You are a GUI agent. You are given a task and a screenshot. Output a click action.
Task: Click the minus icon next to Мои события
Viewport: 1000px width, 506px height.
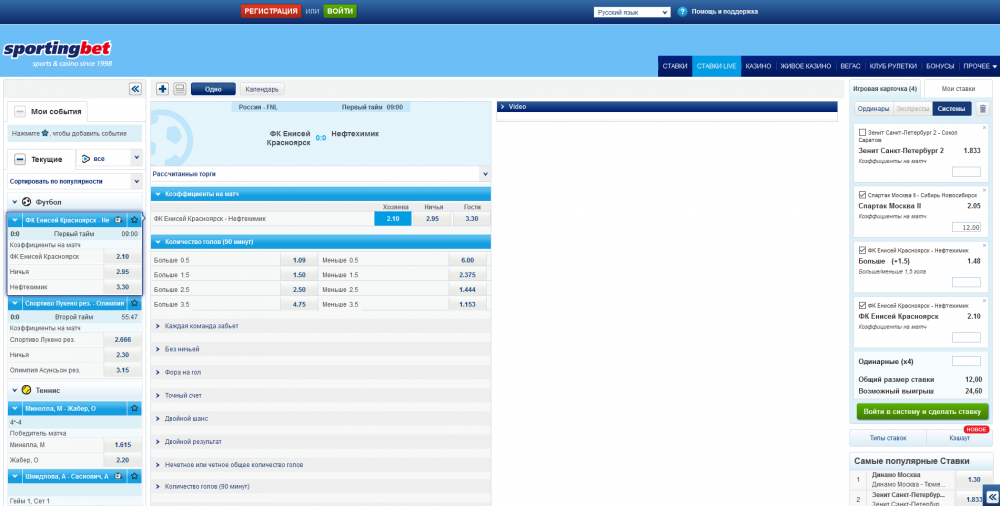(x=20, y=112)
